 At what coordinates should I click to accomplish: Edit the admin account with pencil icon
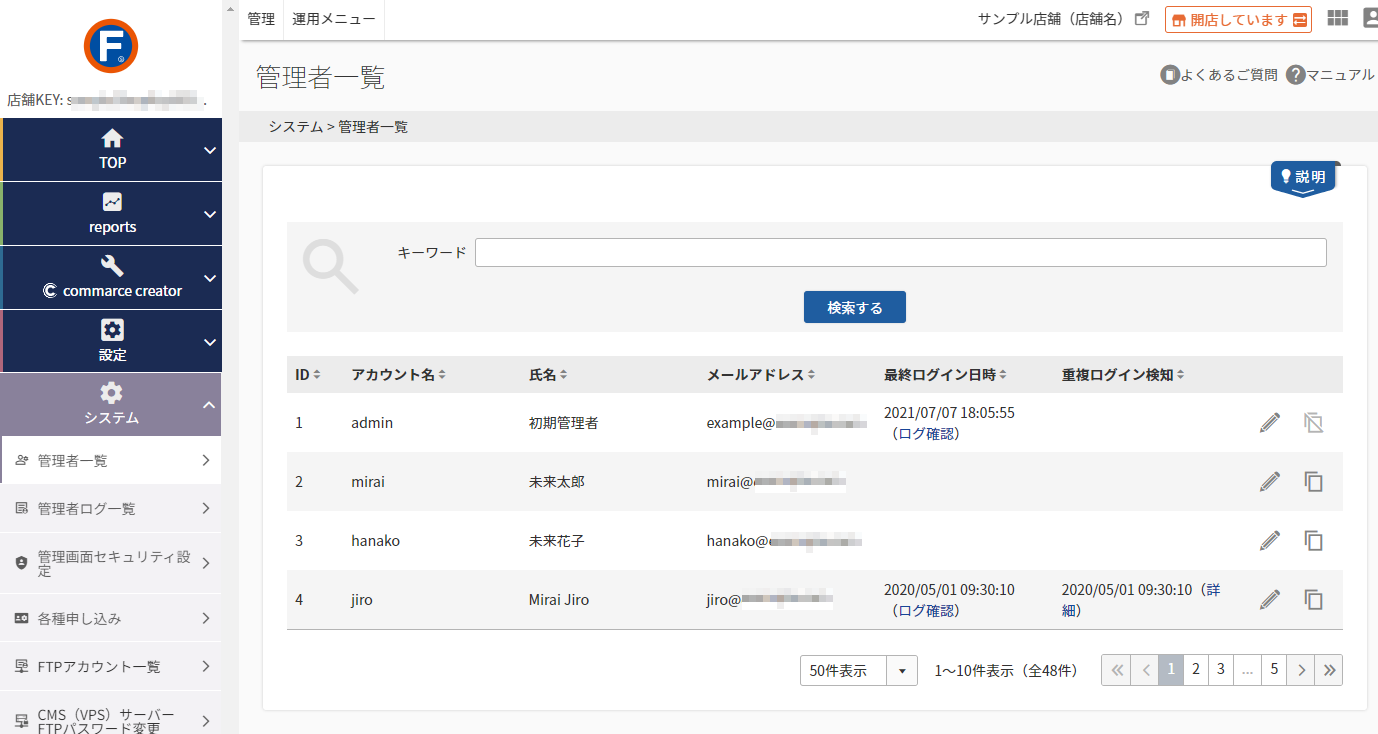tap(1270, 423)
